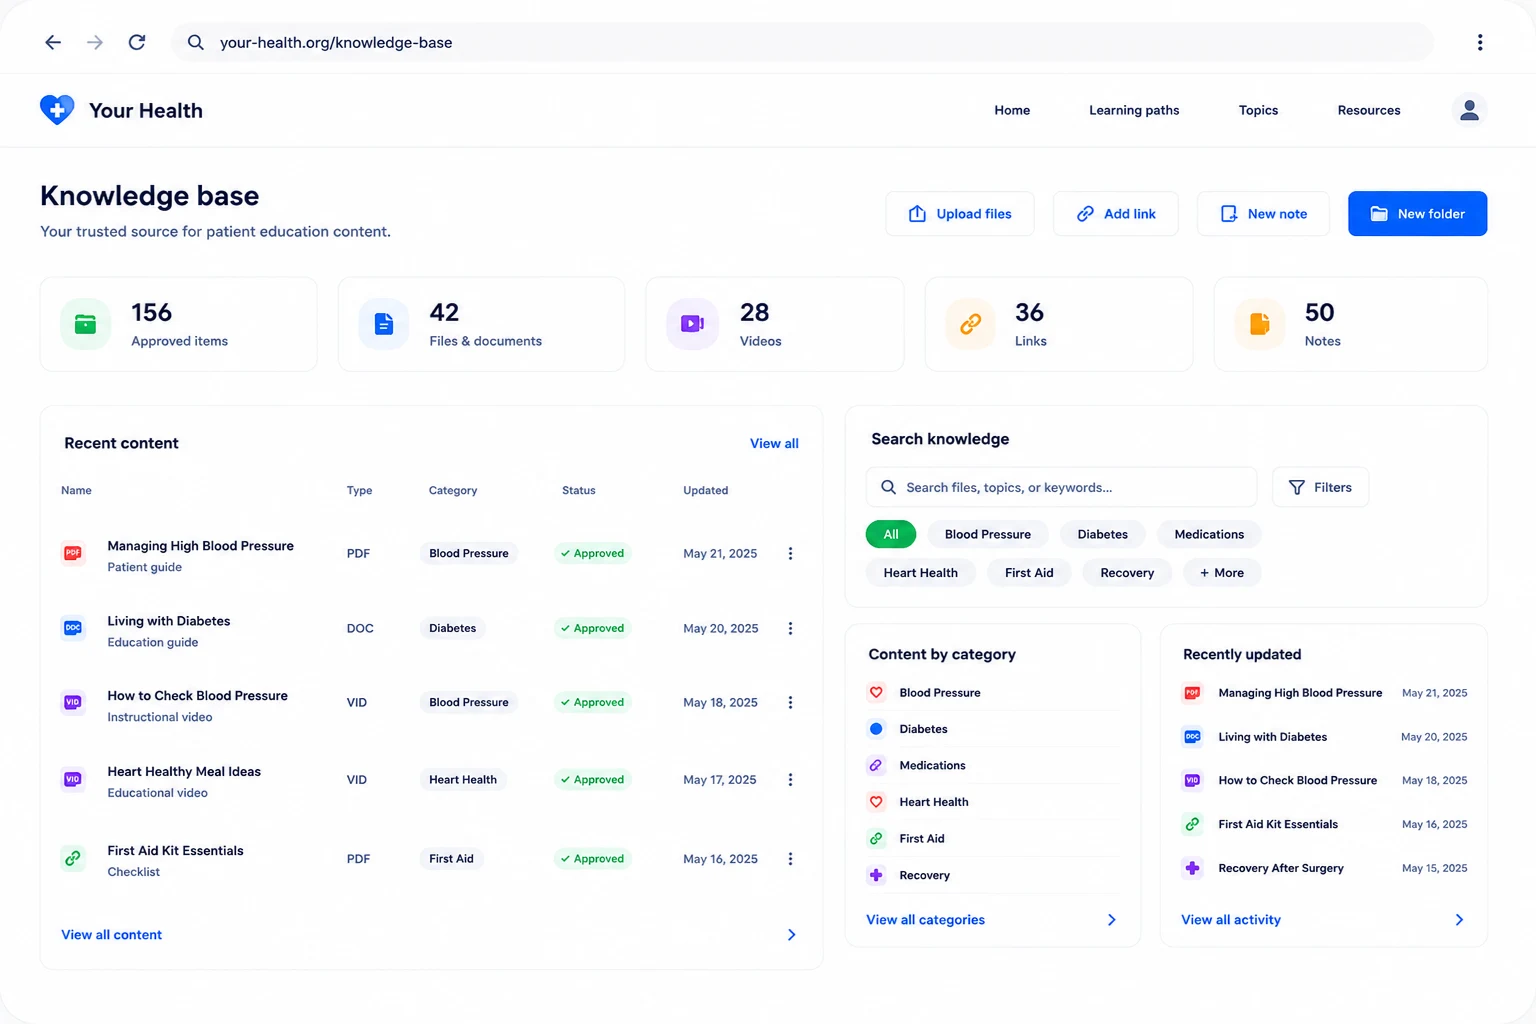Click the purple Videos stat icon
Screen dimensions: 1536x1024
pos(692,324)
